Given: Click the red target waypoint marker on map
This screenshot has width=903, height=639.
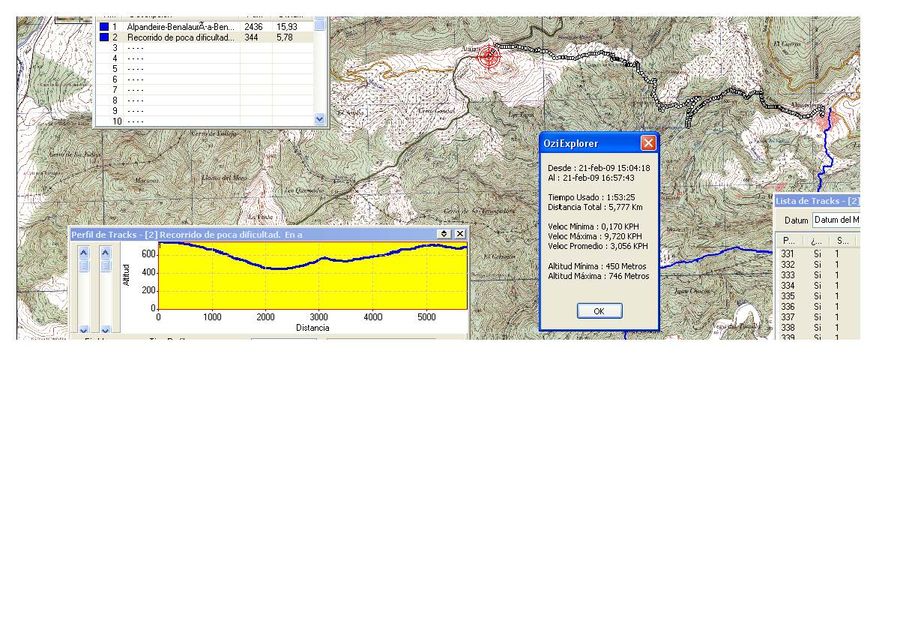Looking at the screenshot, I should click(x=489, y=56).
